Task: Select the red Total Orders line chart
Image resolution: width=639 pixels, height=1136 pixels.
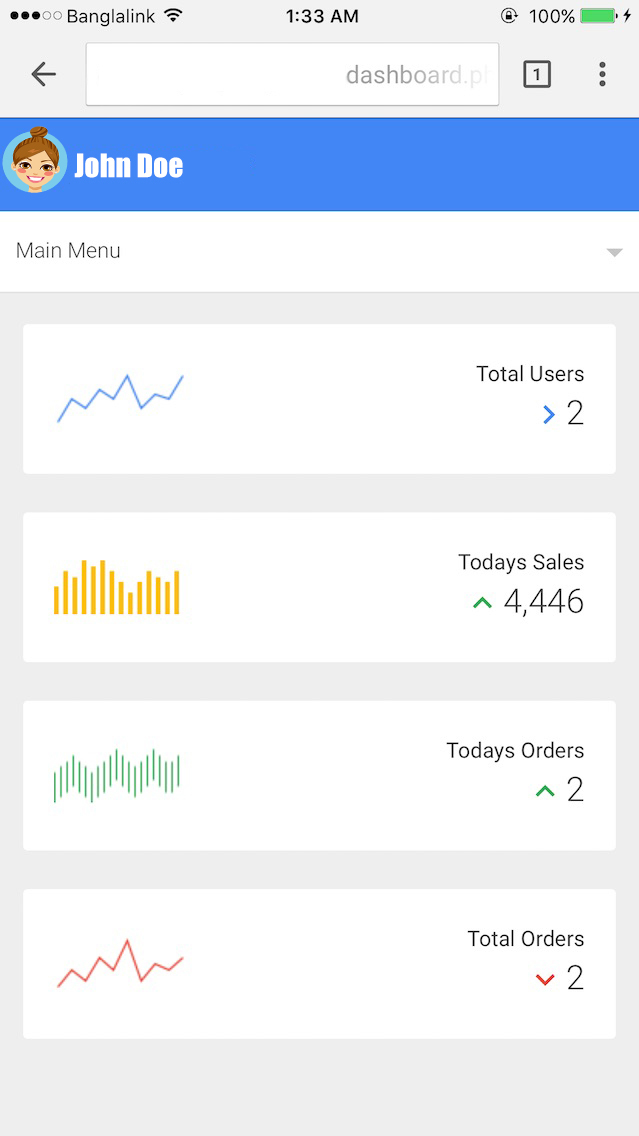Action: coord(120,964)
